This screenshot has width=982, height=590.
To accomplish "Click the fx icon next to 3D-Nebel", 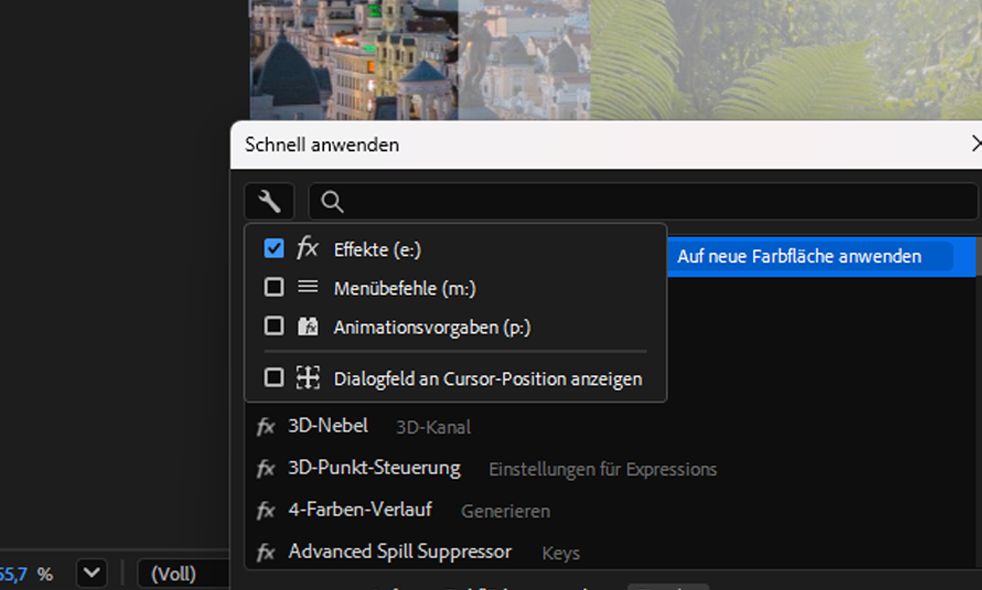I will [266, 427].
